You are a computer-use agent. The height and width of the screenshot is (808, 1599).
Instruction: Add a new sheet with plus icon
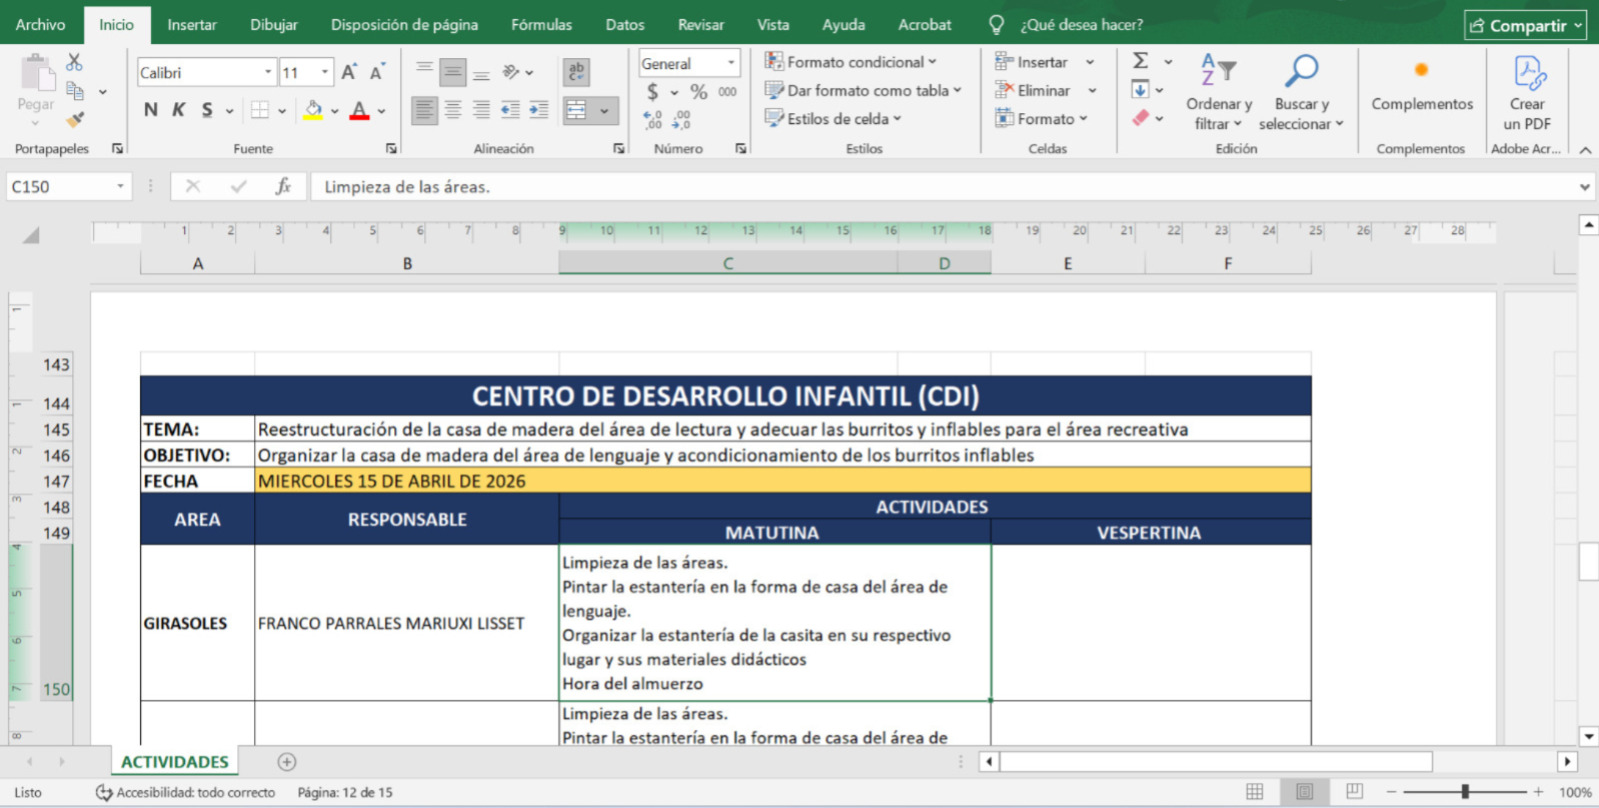287,762
